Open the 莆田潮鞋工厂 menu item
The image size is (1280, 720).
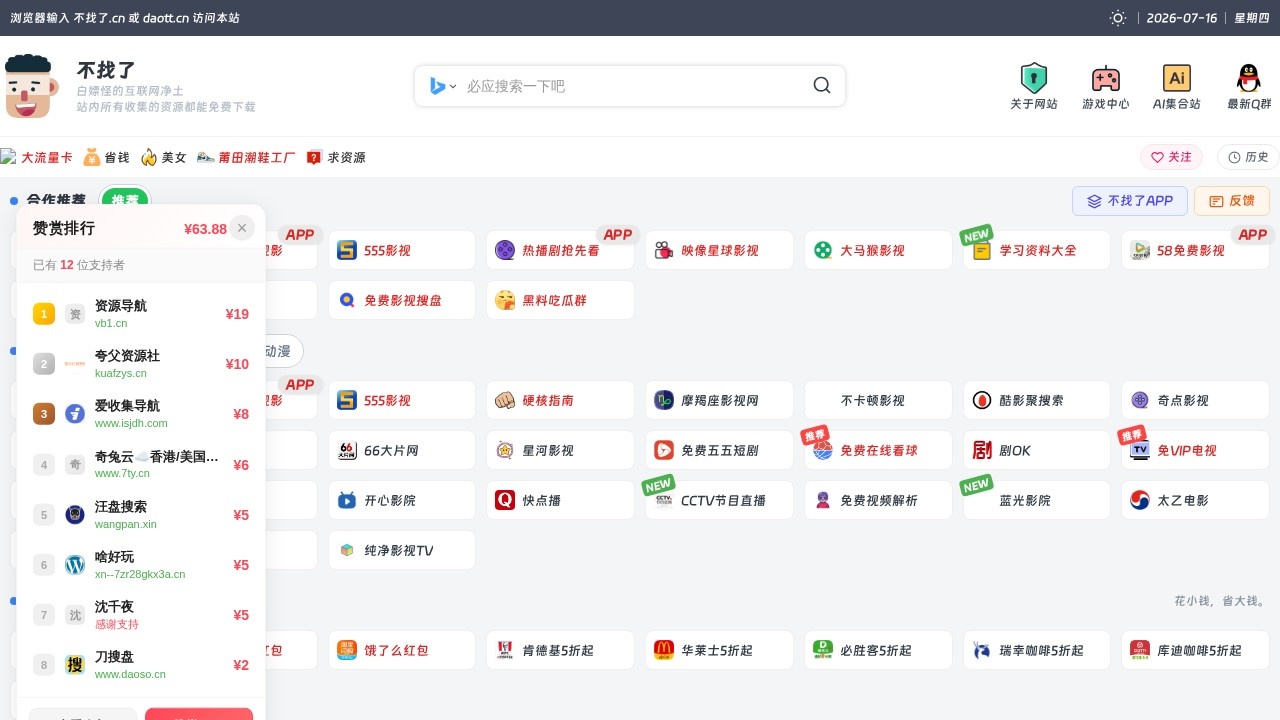246,157
